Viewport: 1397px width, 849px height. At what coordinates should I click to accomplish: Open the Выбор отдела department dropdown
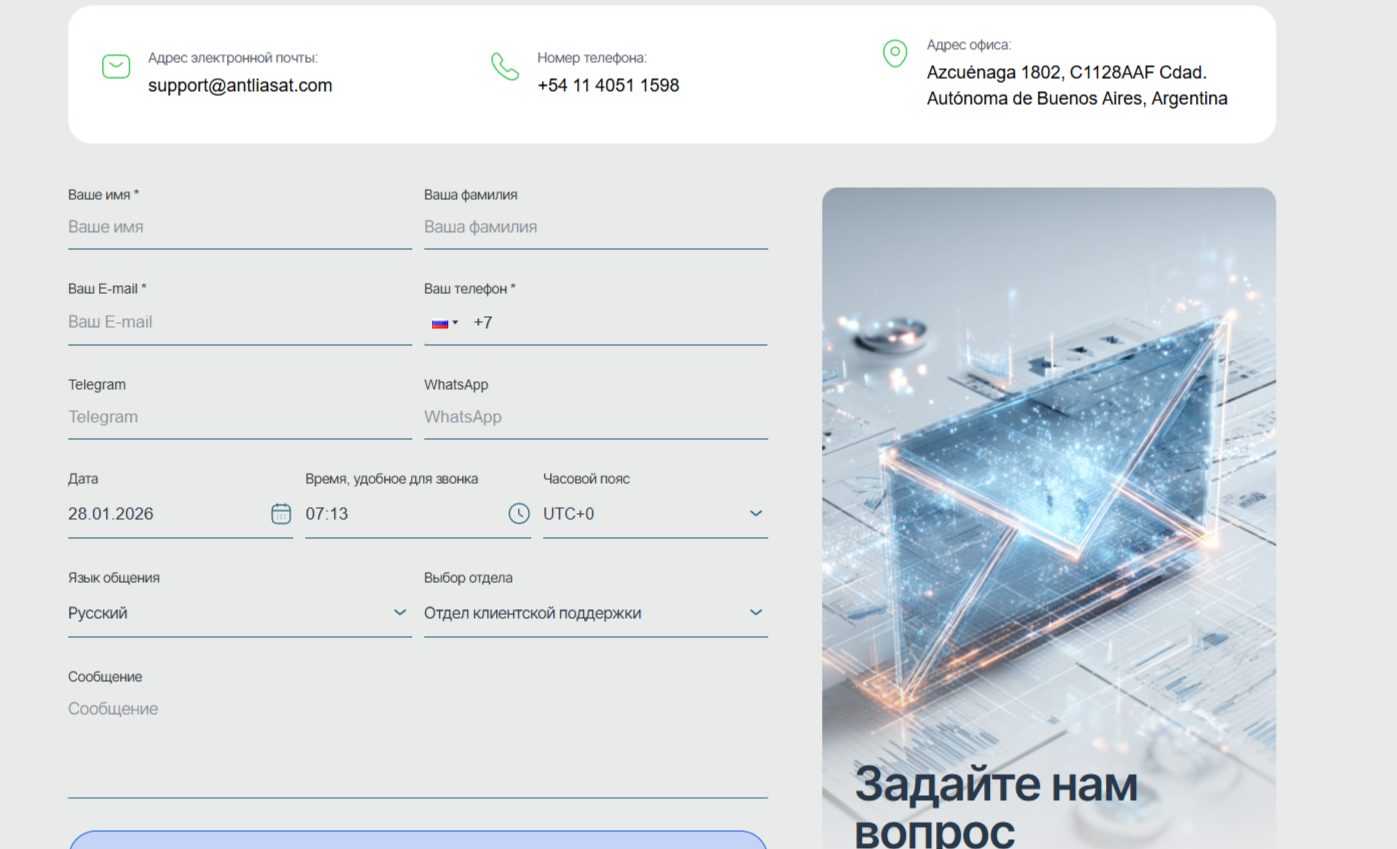pos(596,612)
